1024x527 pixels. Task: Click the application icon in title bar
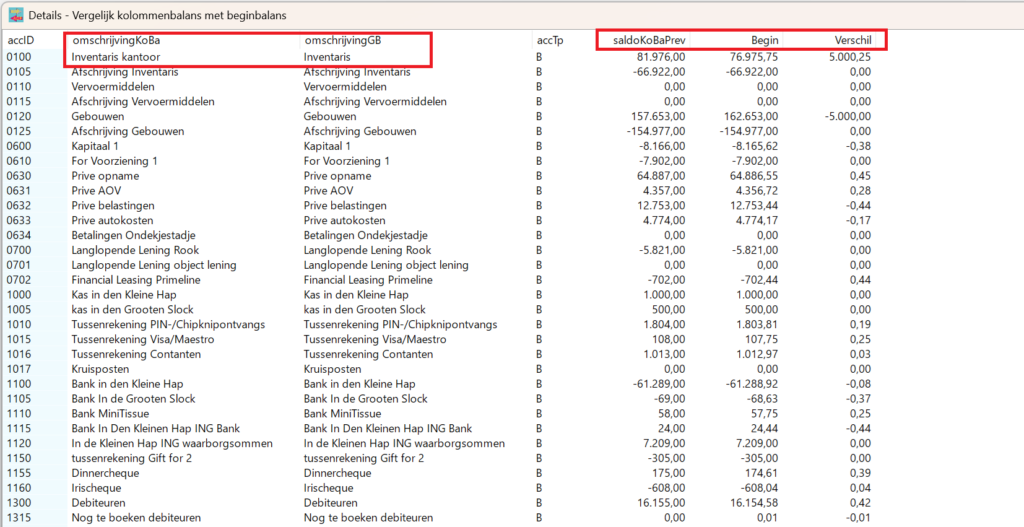click(x=17, y=14)
